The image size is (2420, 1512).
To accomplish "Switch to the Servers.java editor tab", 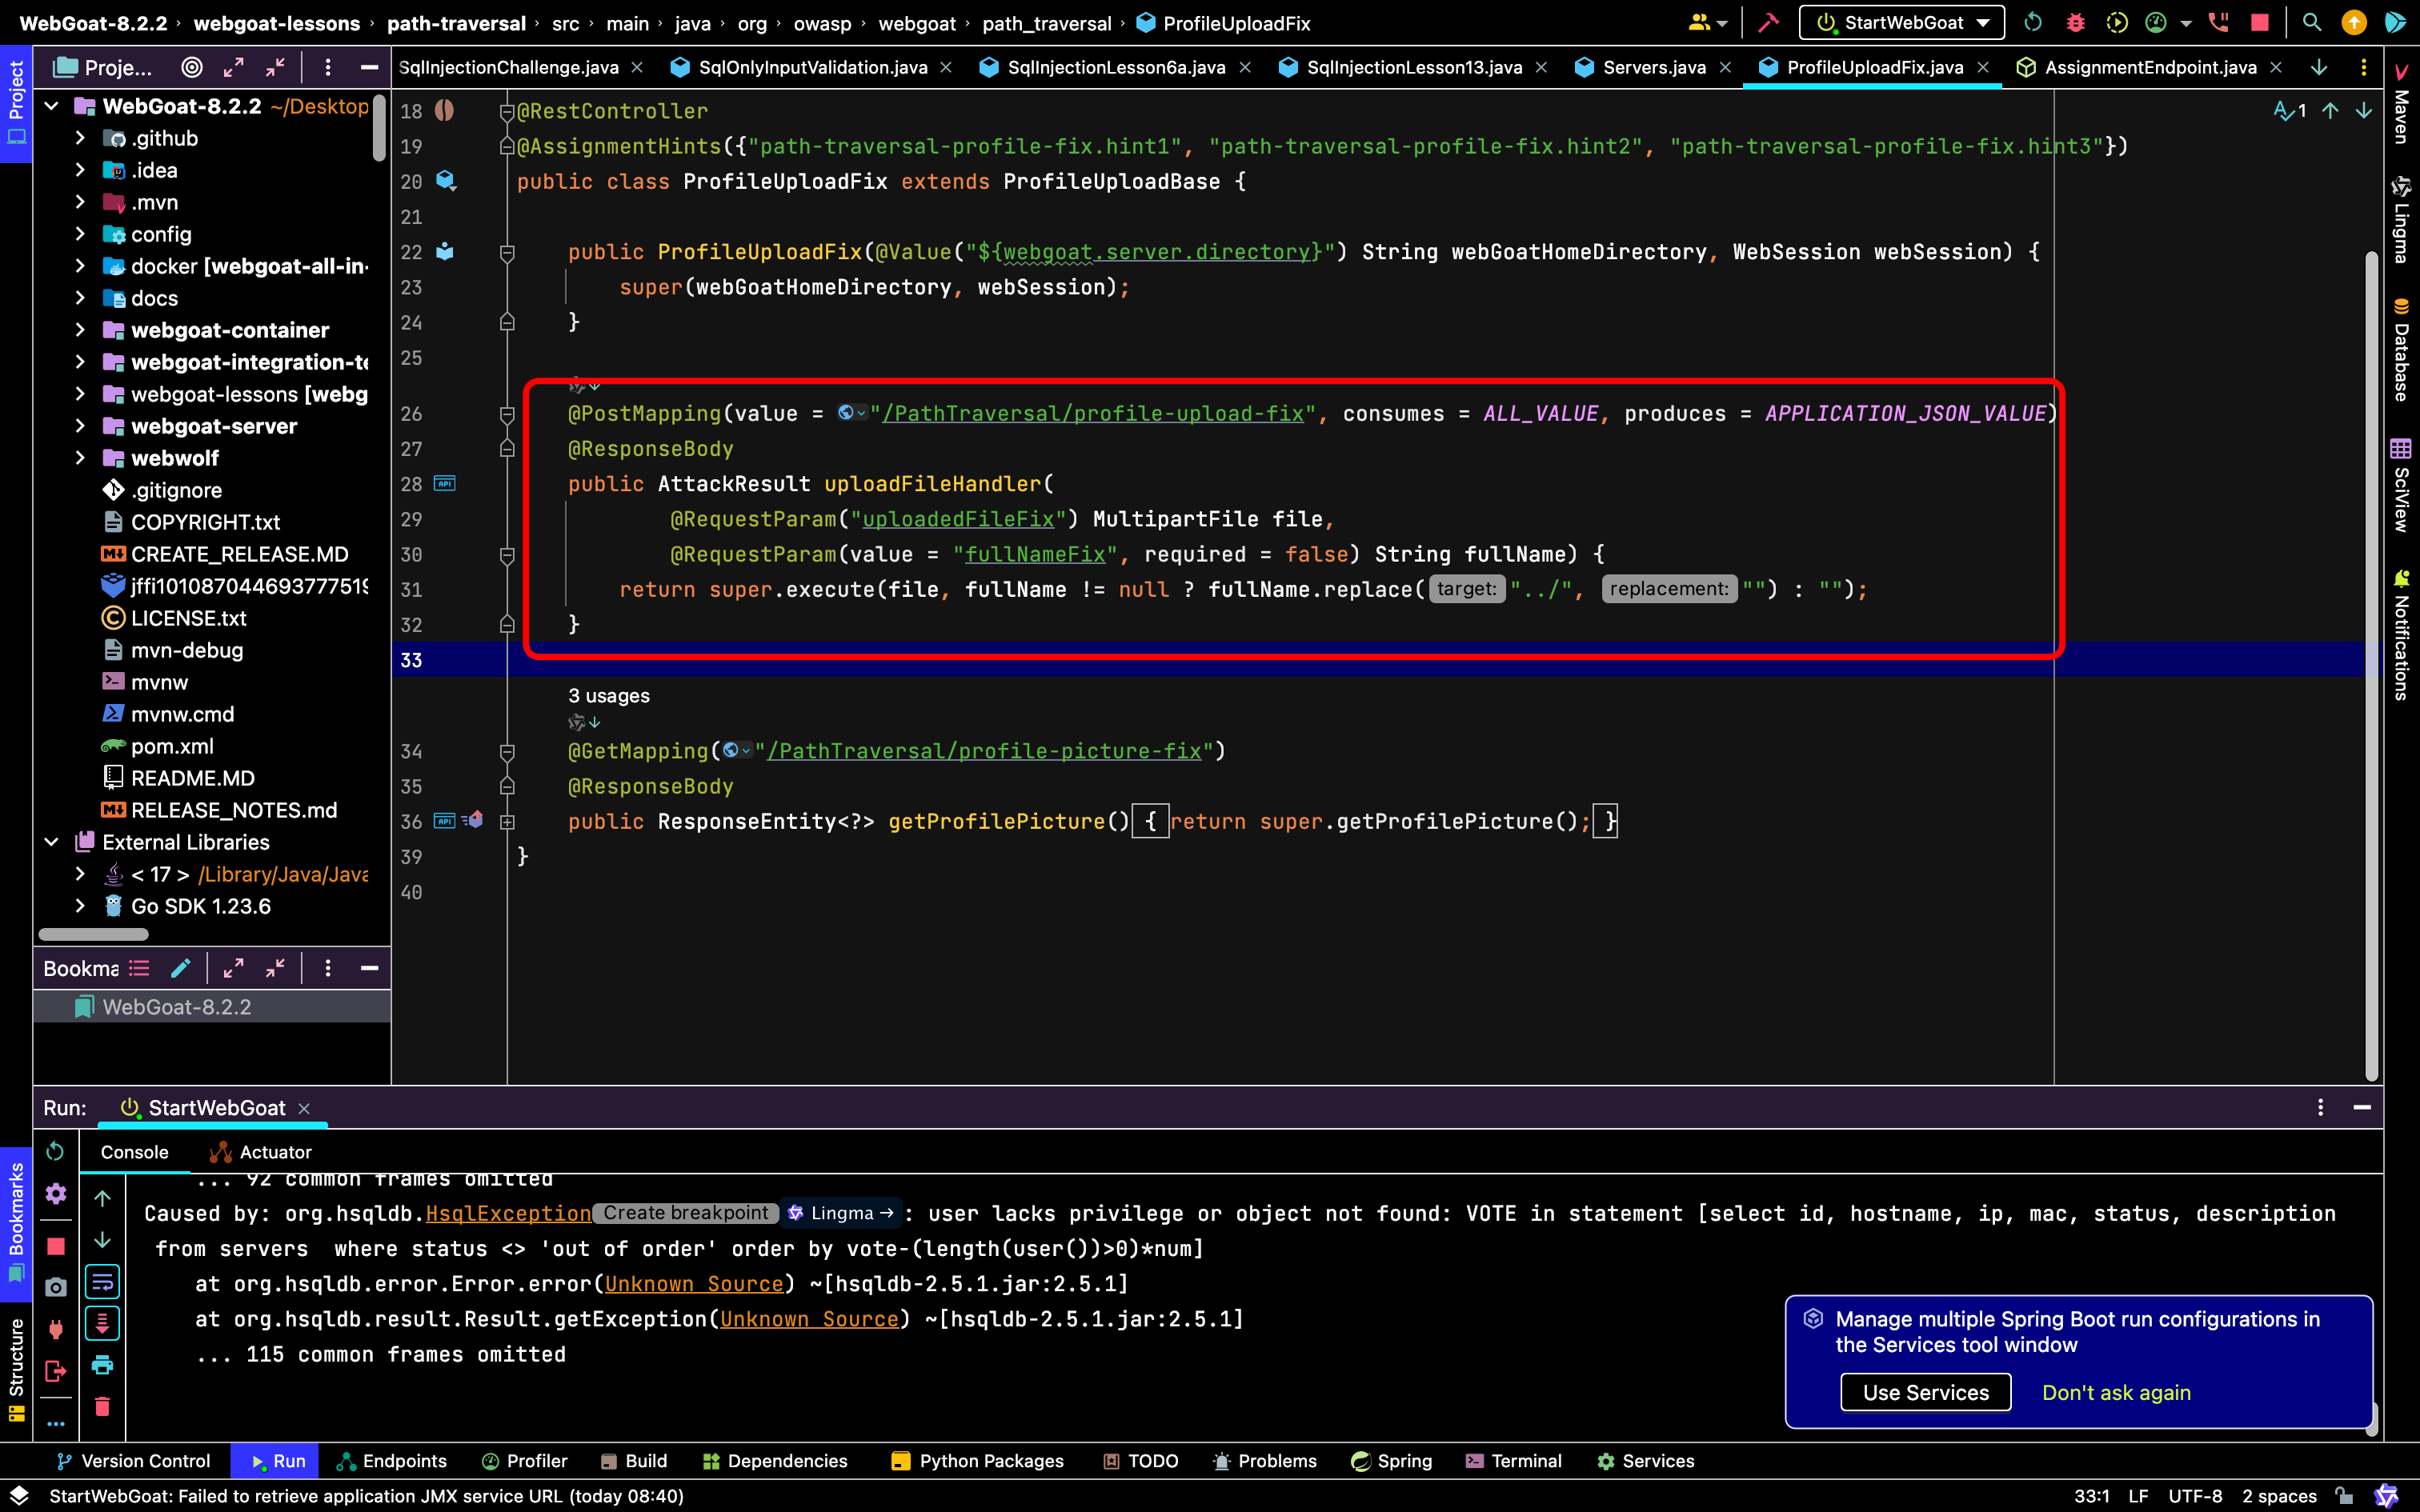I will click(x=1653, y=67).
